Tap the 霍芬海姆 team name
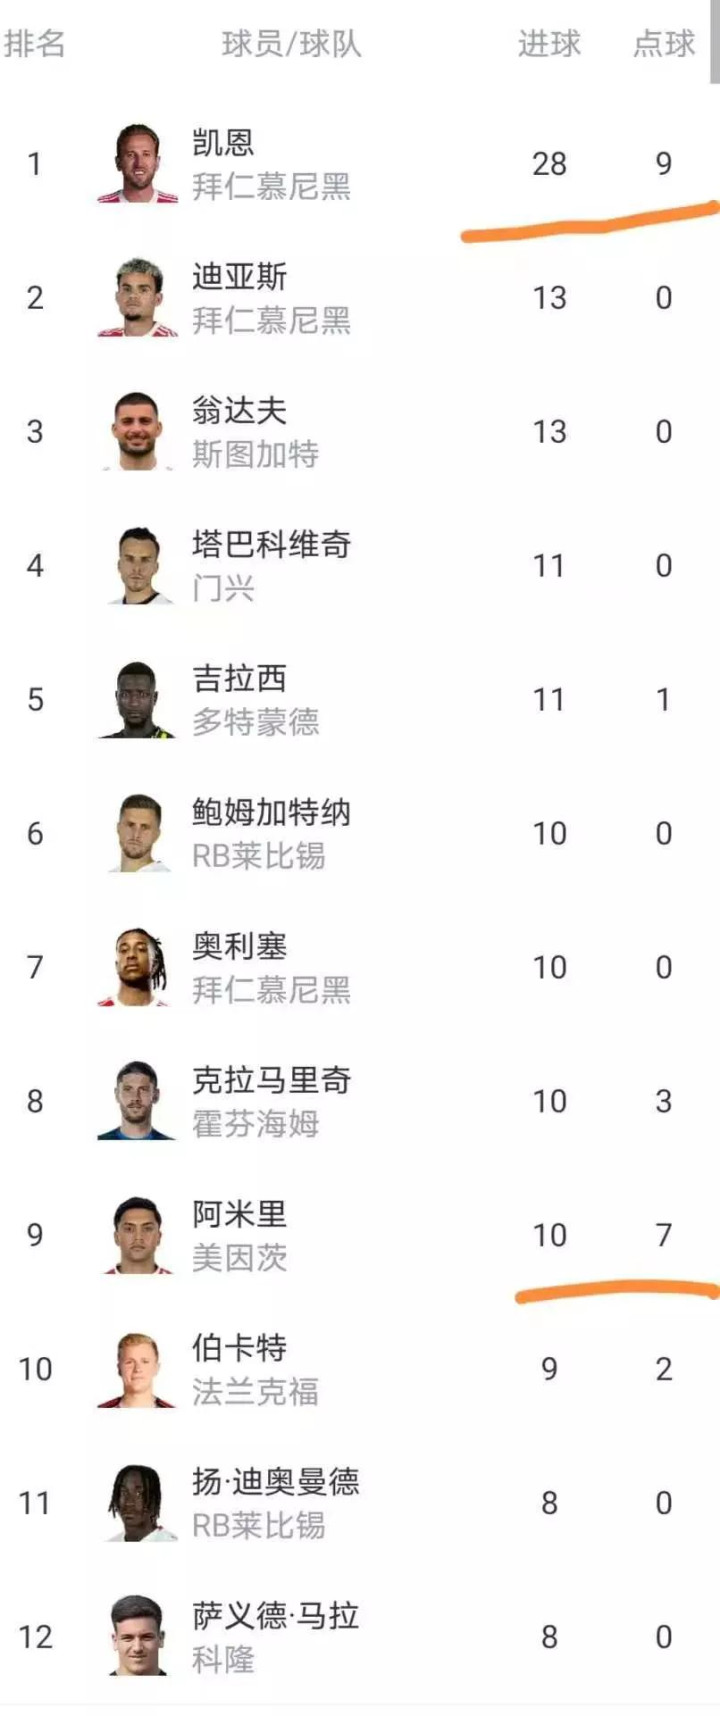720x1716 pixels. point(255,1124)
